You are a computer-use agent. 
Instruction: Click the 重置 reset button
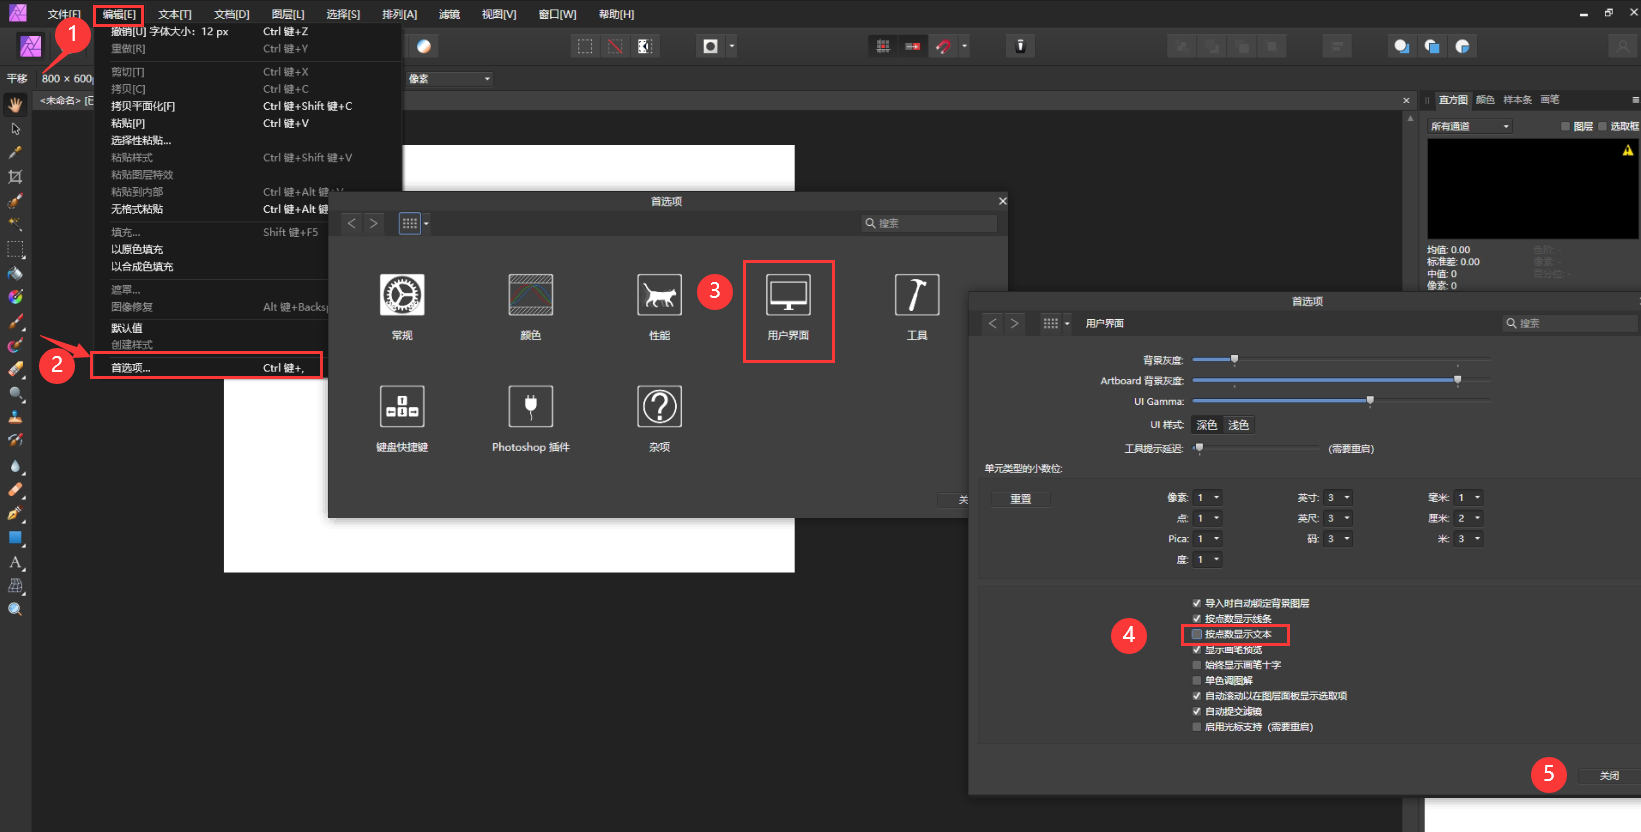click(1020, 499)
